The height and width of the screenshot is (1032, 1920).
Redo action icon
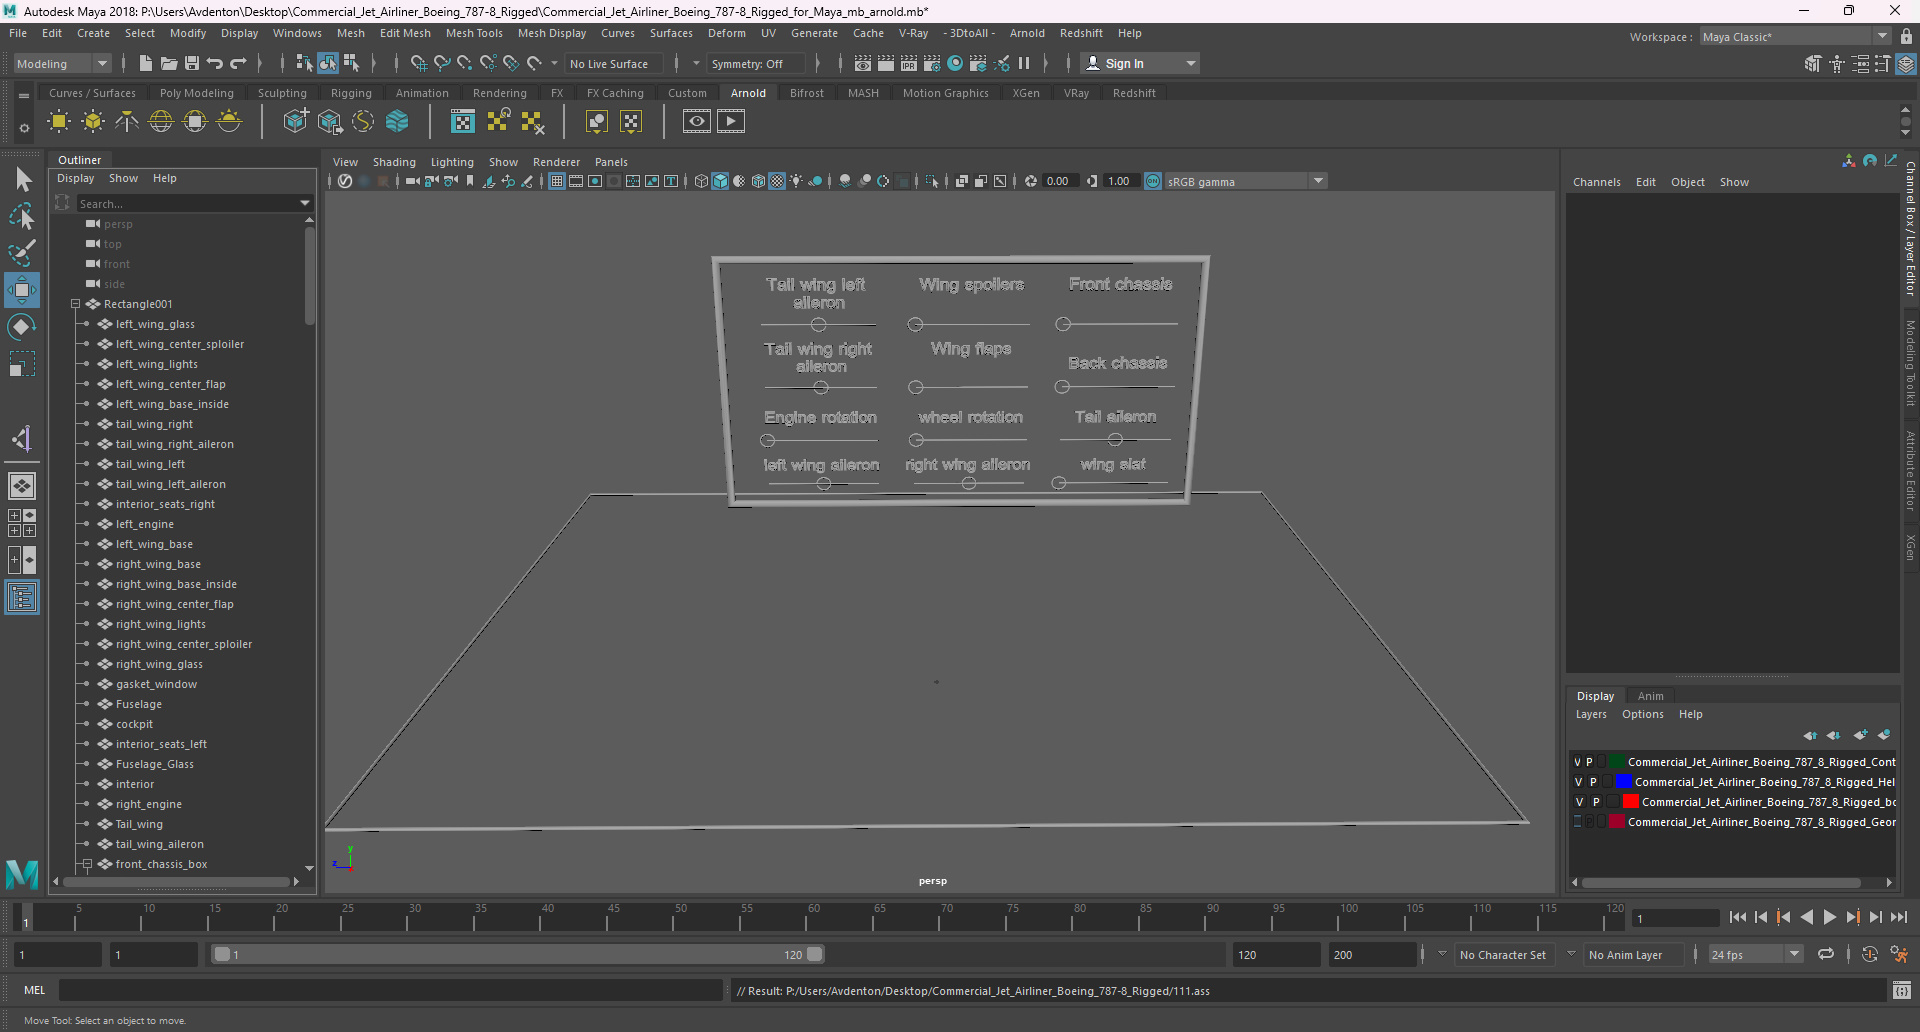[238, 63]
